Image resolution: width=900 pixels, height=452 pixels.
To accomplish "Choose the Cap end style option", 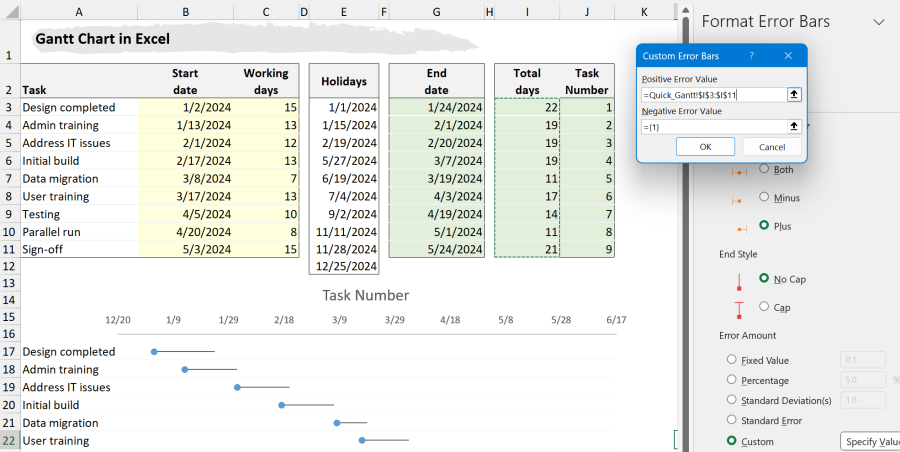I will coord(765,306).
